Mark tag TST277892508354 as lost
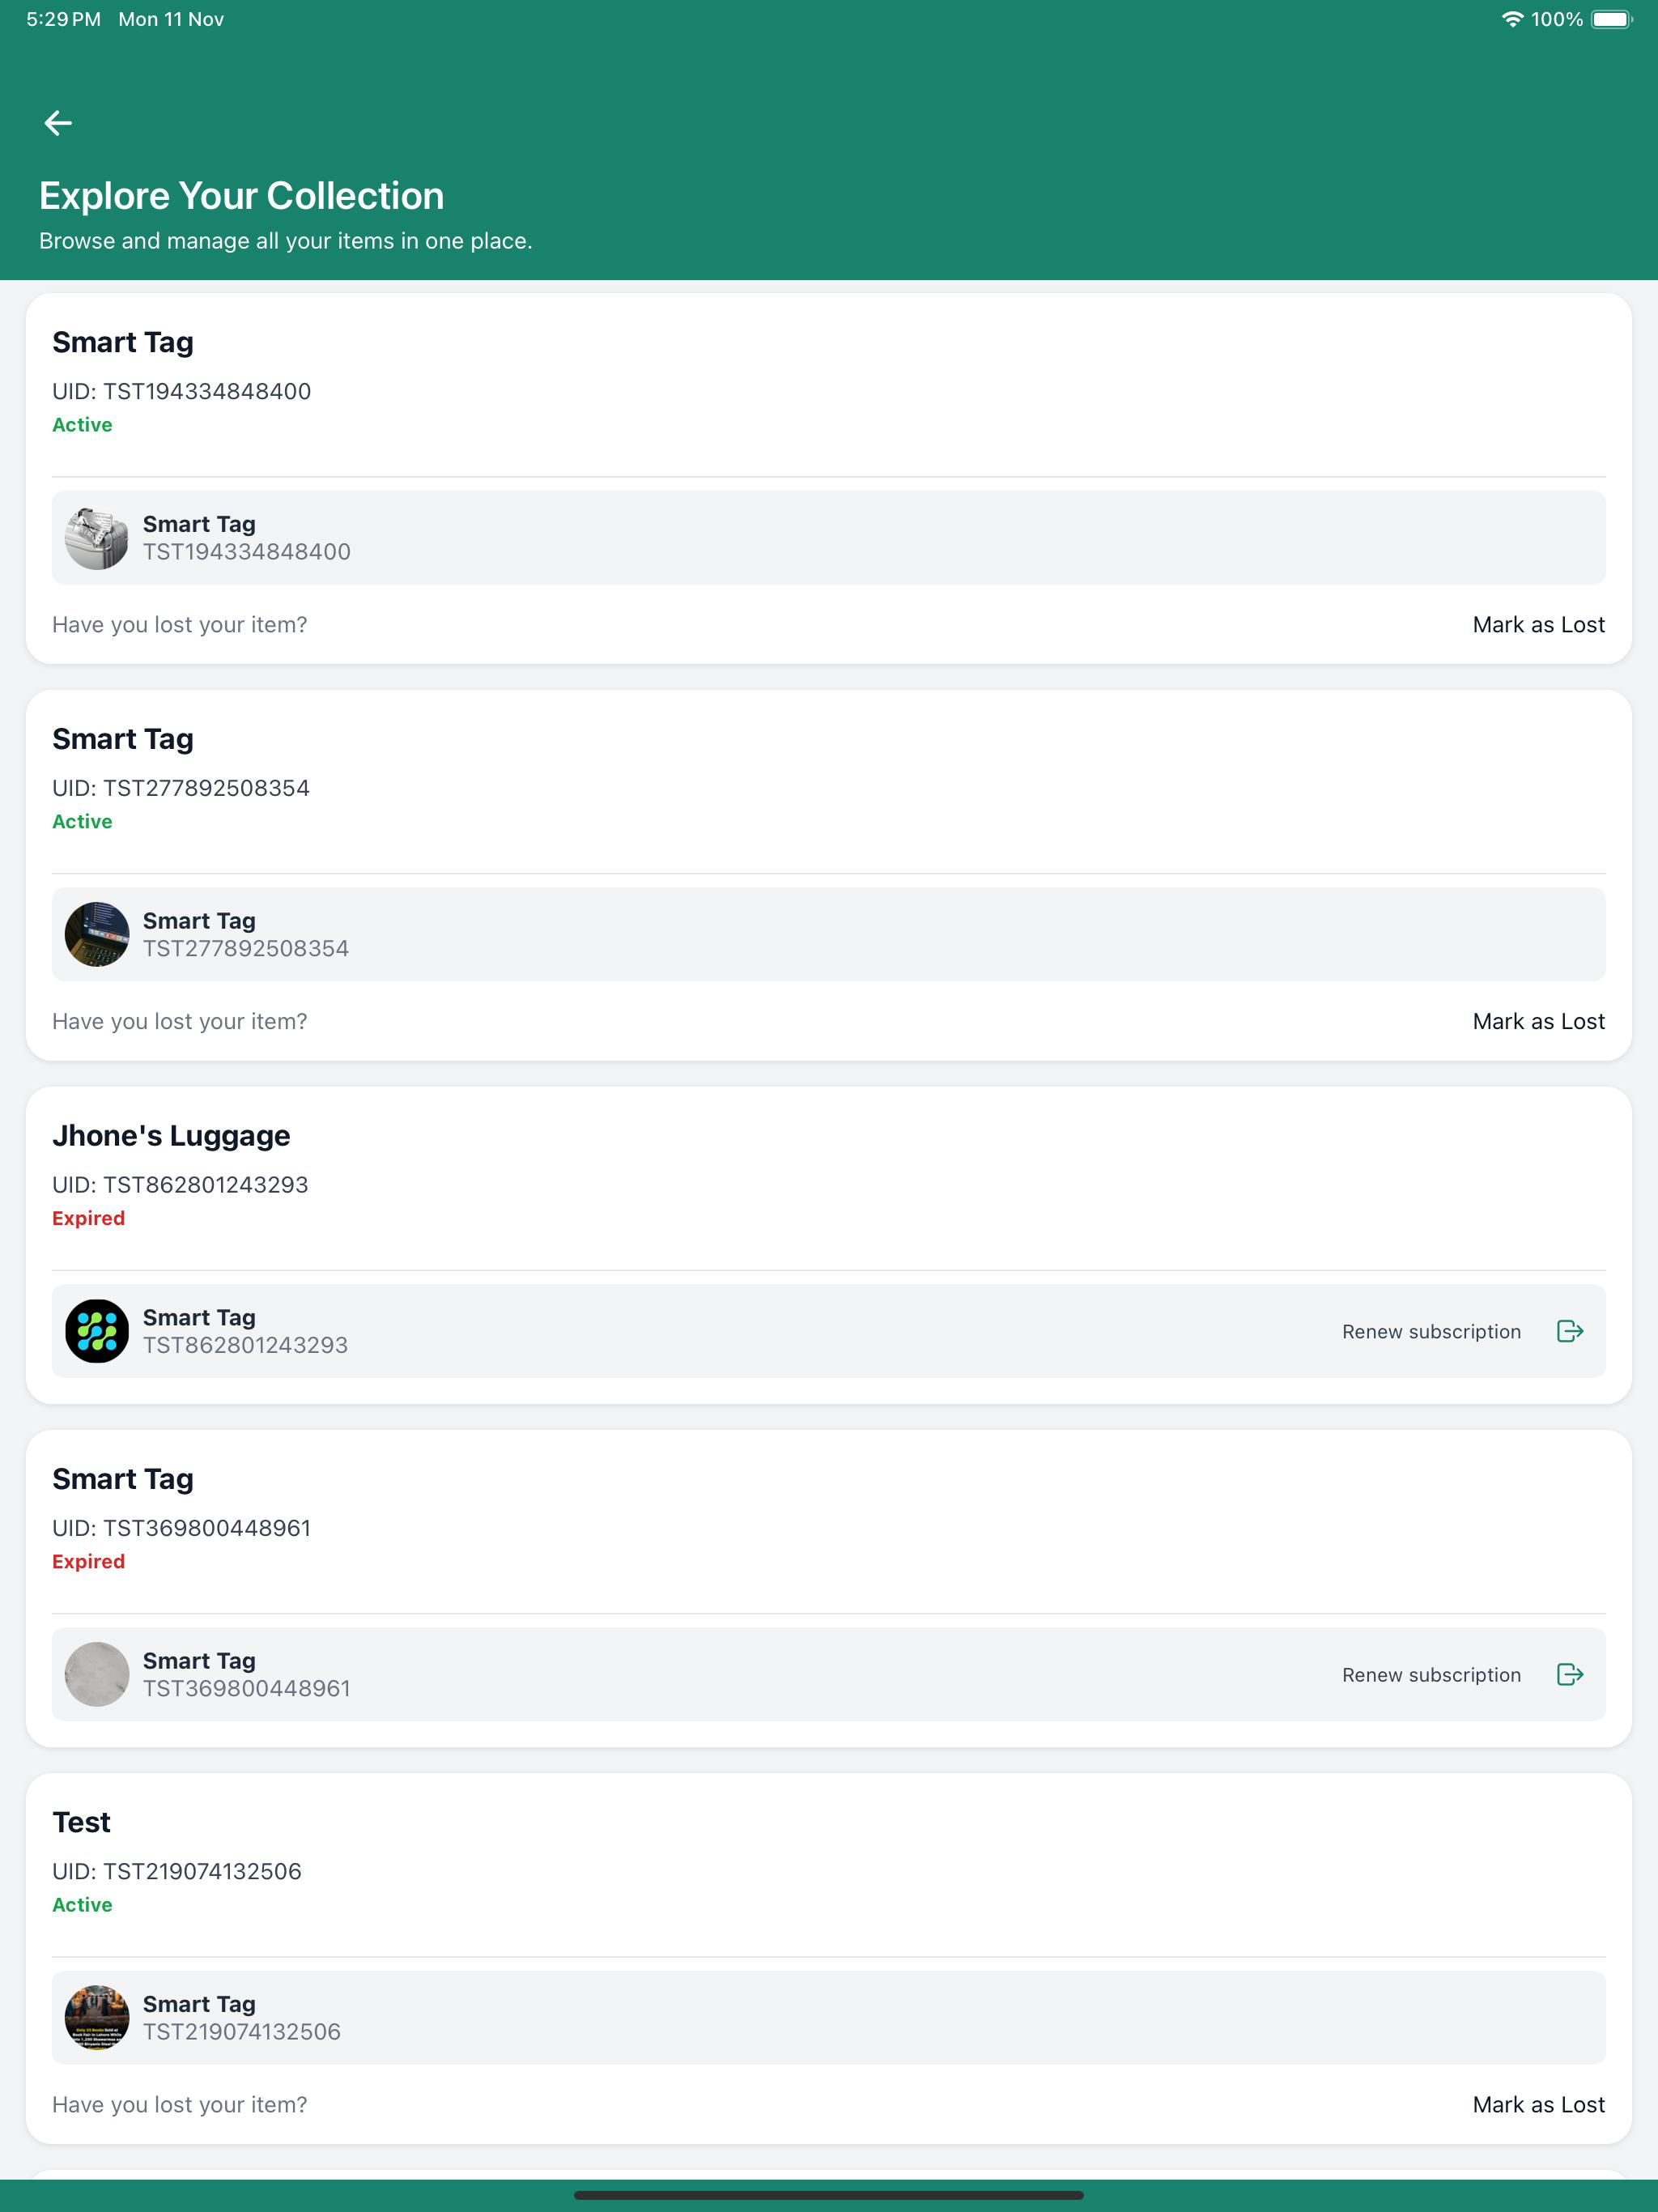This screenshot has width=1658, height=2212. coord(1538,1021)
